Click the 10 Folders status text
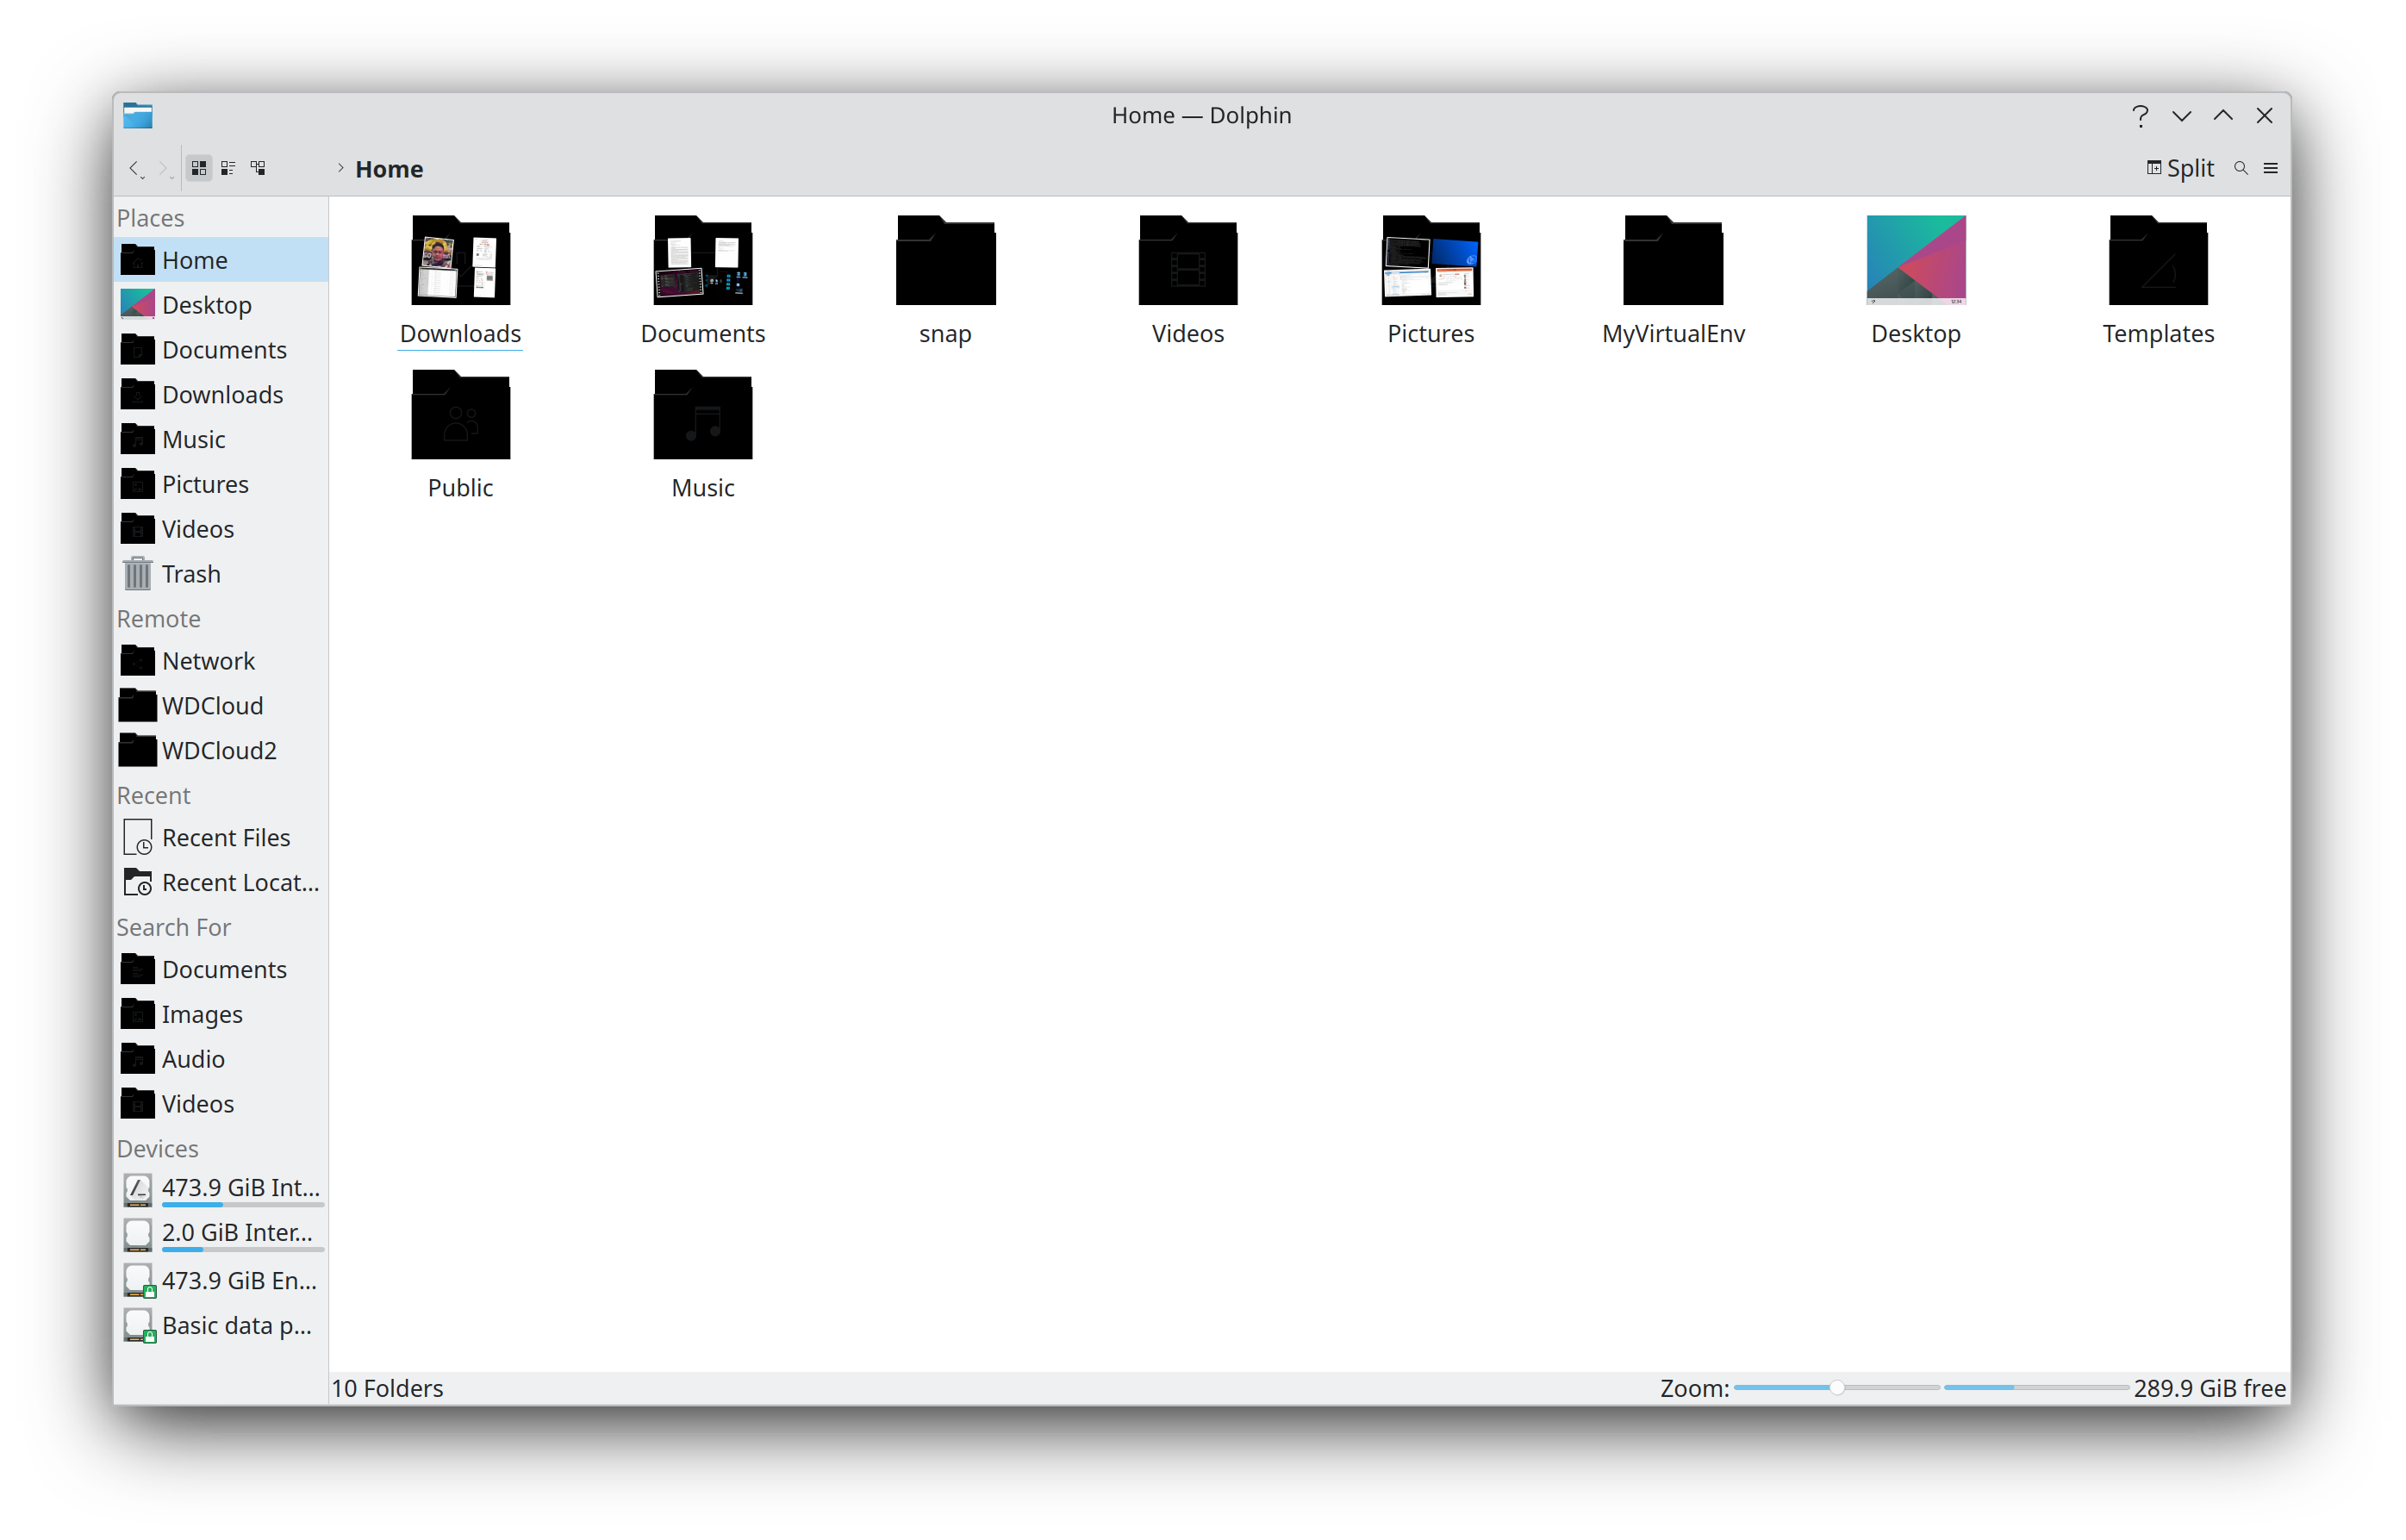Screen dimensions: 2406x1540 [387, 1388]
